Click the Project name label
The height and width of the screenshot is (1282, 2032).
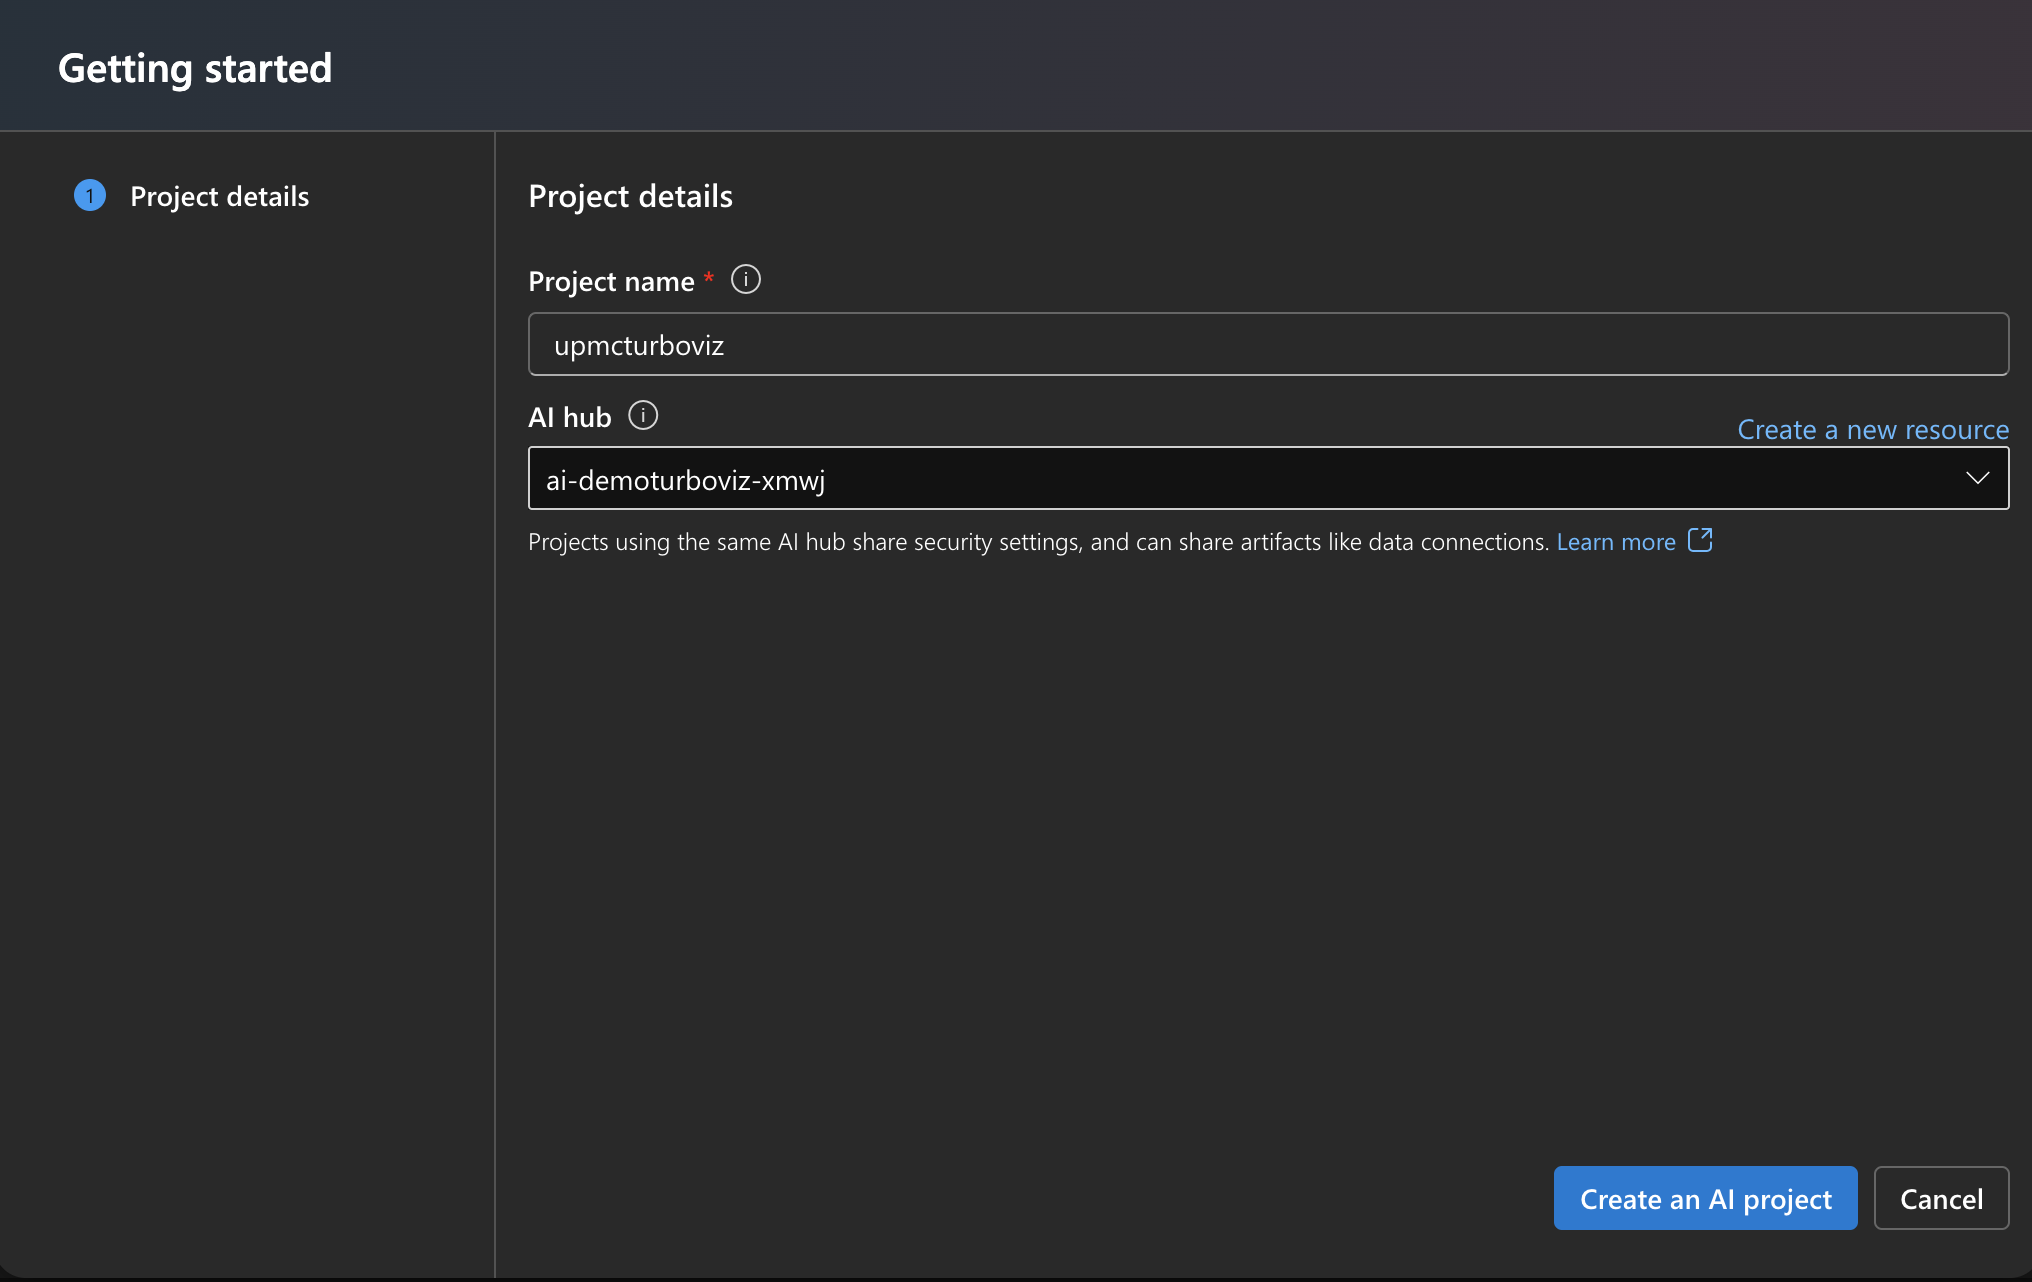(x=611, y=281)
